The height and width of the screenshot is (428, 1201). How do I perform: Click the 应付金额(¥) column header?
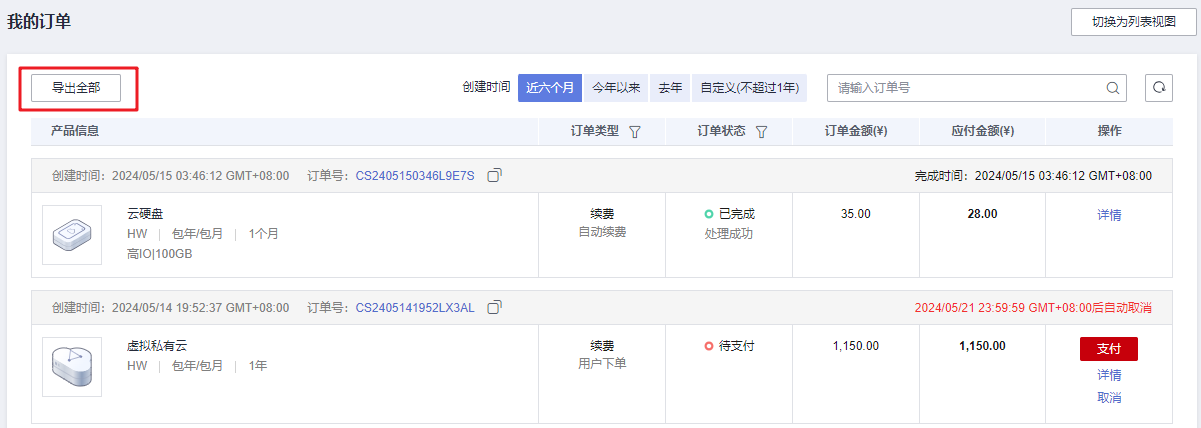pos(983,131)
